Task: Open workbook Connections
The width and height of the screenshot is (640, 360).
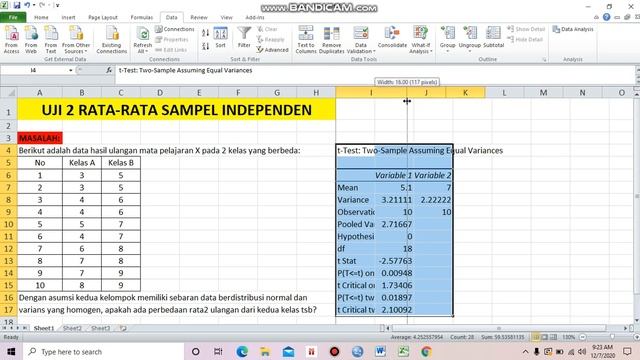Action: [174, 29]
